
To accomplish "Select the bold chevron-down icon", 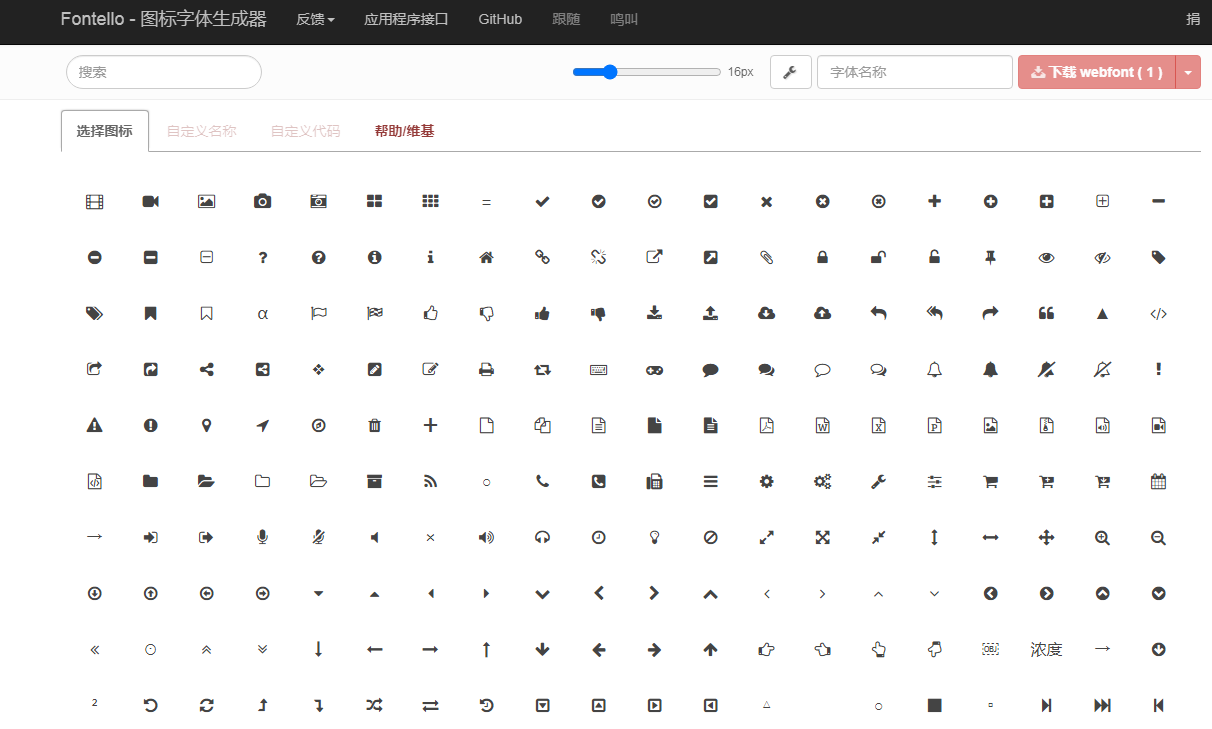I will (543, 593).
